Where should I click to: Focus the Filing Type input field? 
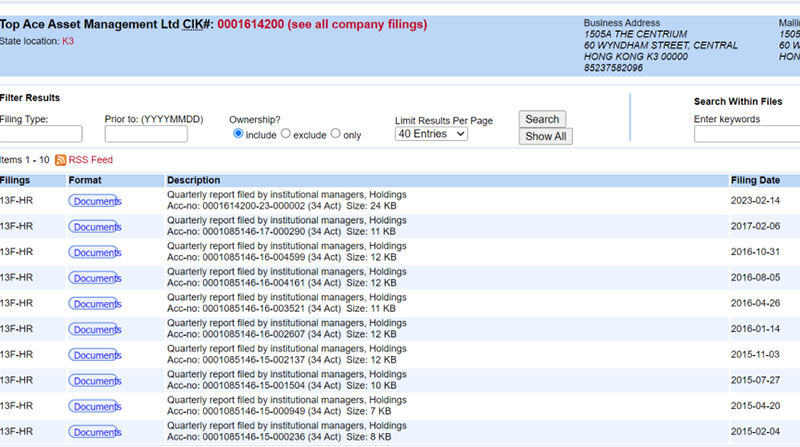point(41,134)
